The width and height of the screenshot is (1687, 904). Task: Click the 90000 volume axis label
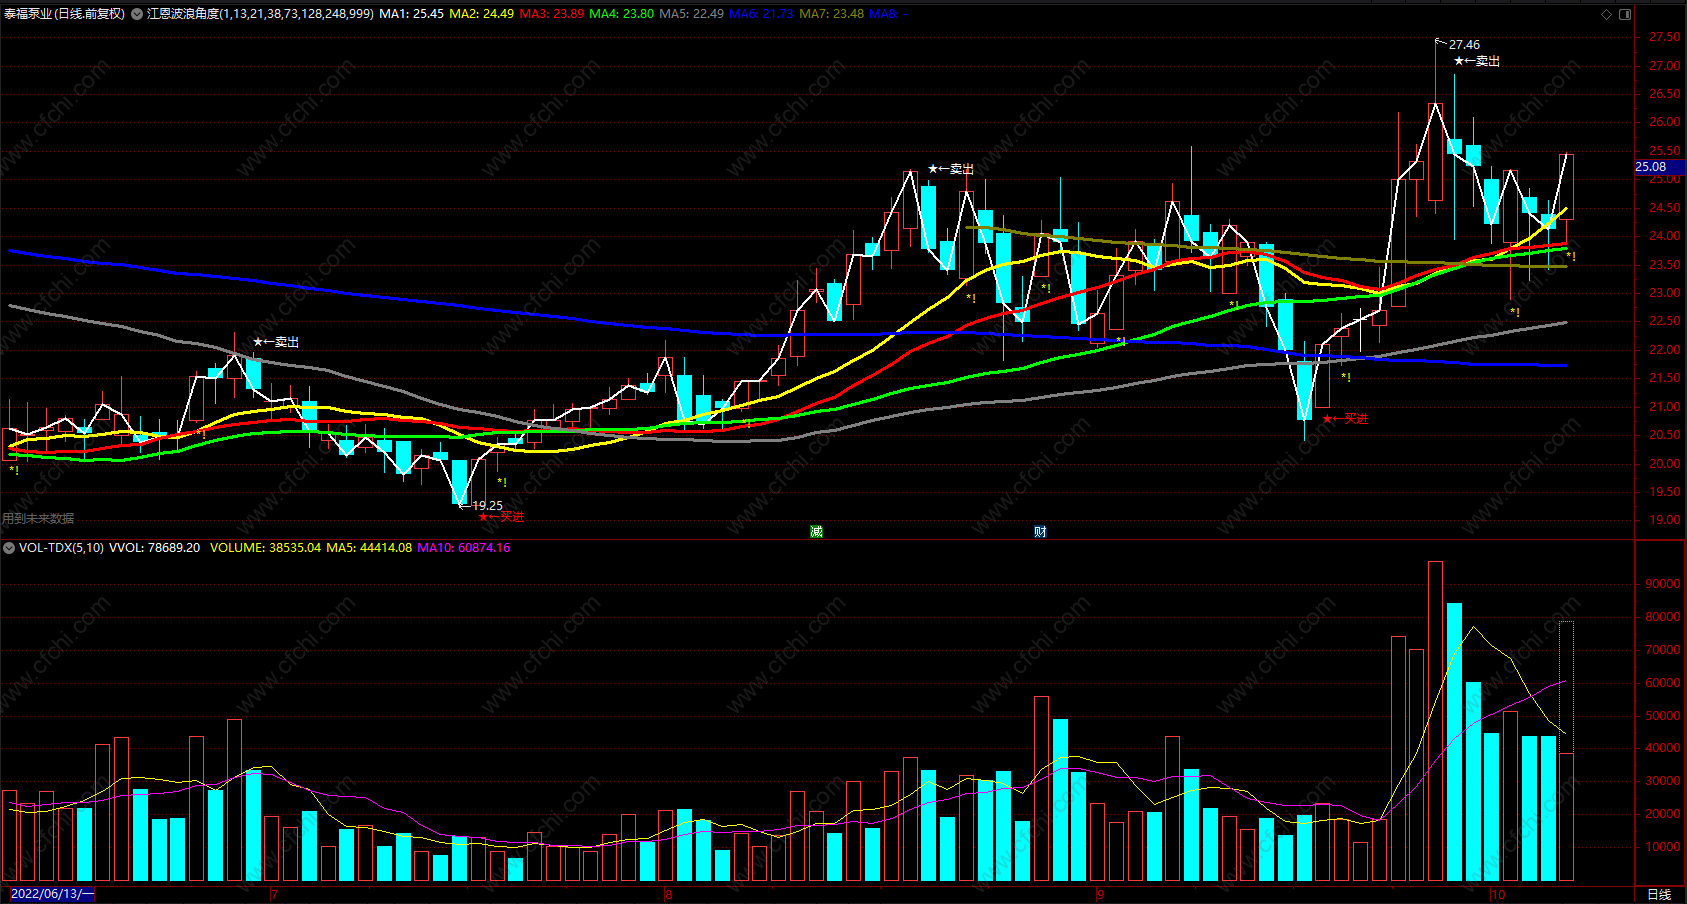(x=1662, y=584)
